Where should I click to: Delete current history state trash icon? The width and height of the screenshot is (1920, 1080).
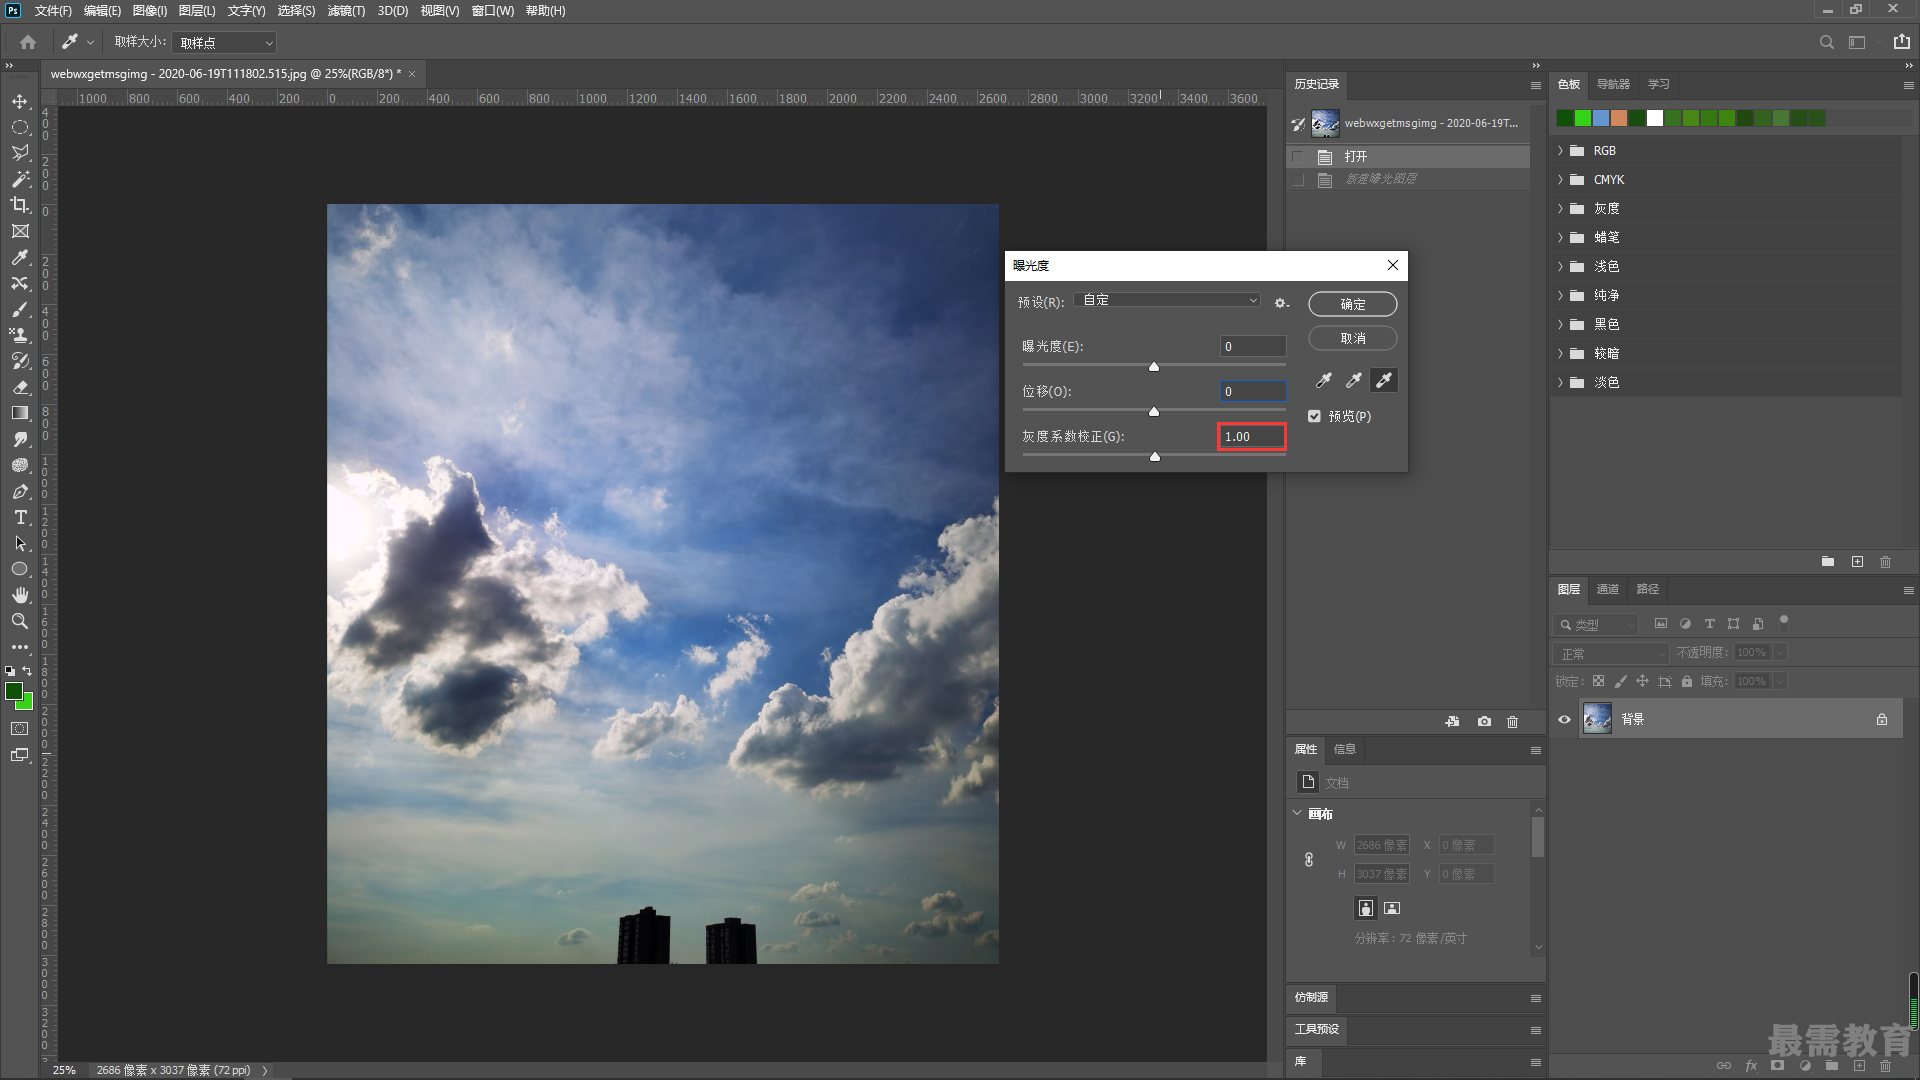point(1513,722)
